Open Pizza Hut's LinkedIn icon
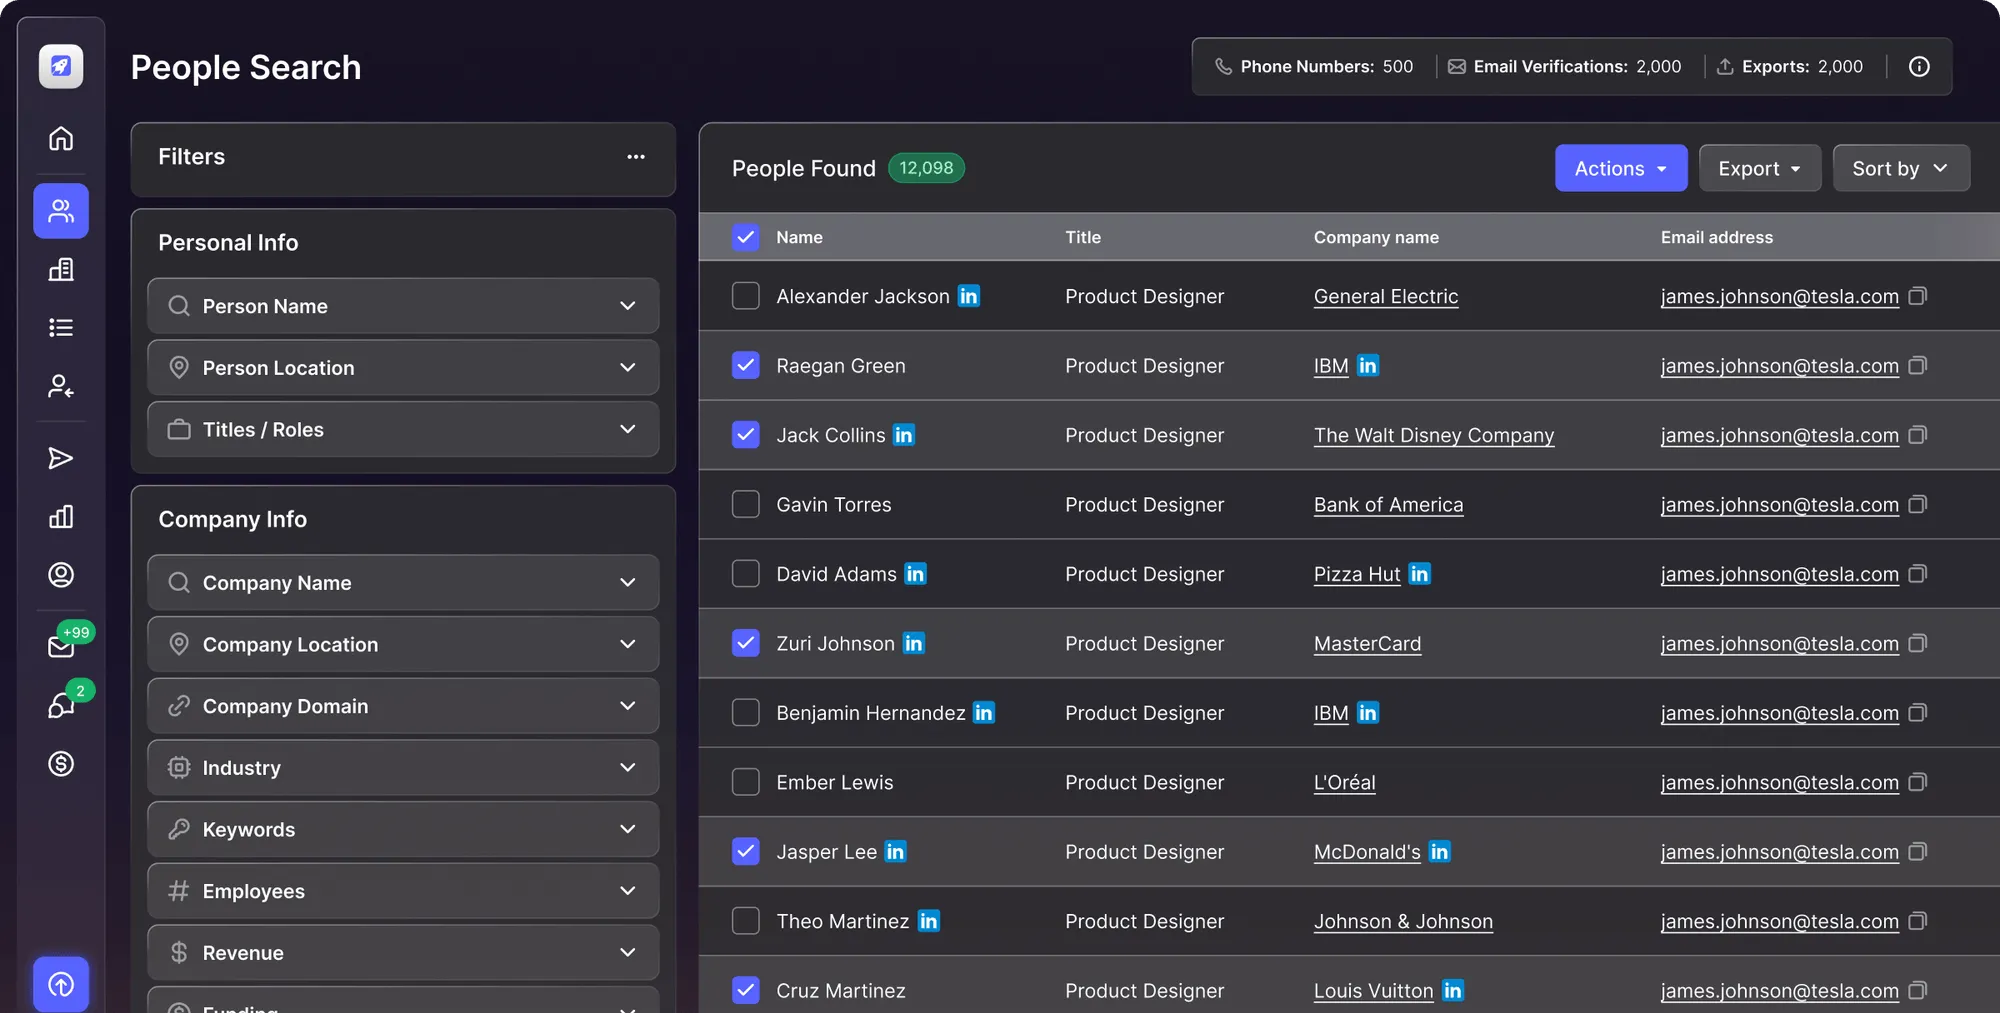 pyautogui.click(x=1420, y=574)
